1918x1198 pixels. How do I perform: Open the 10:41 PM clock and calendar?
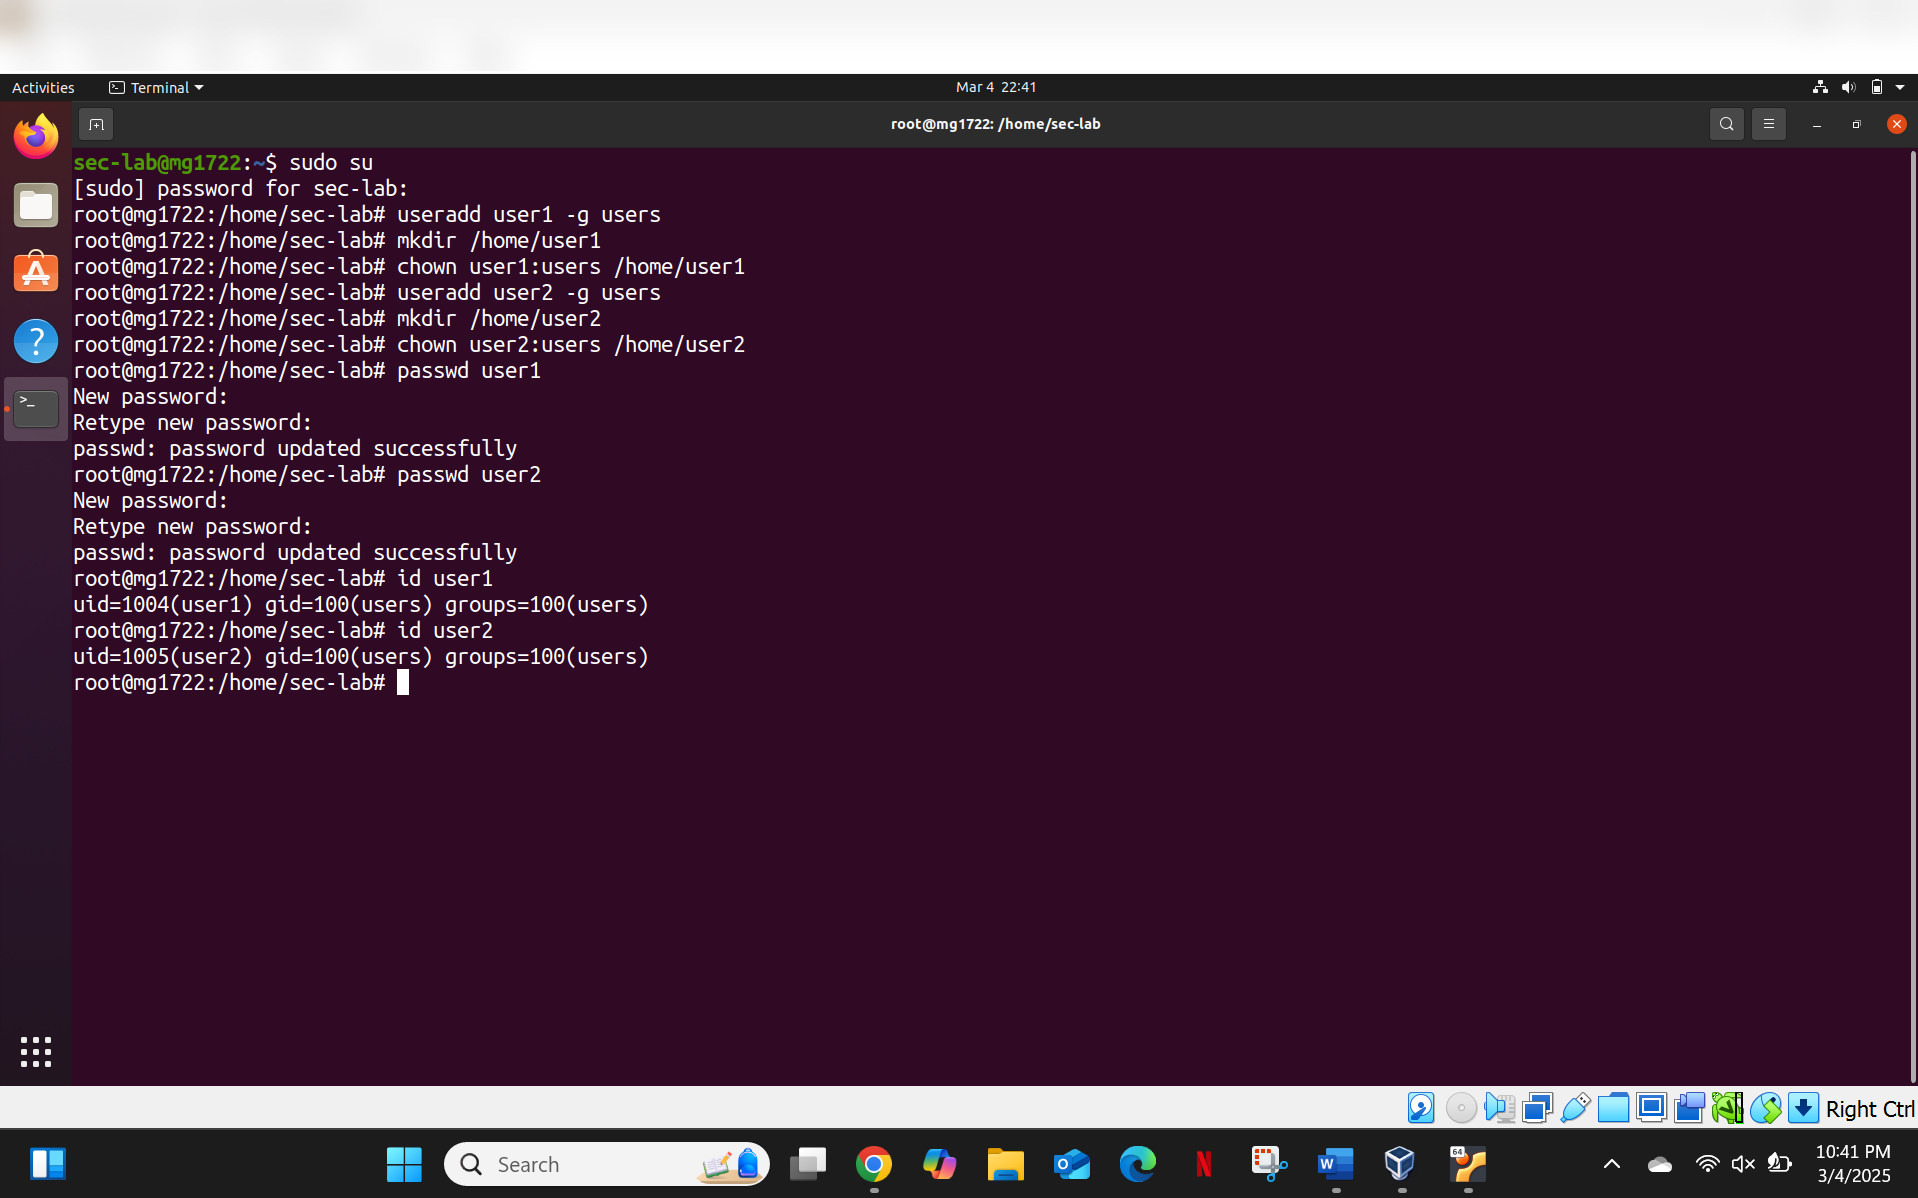(x=1853, y=1164)
